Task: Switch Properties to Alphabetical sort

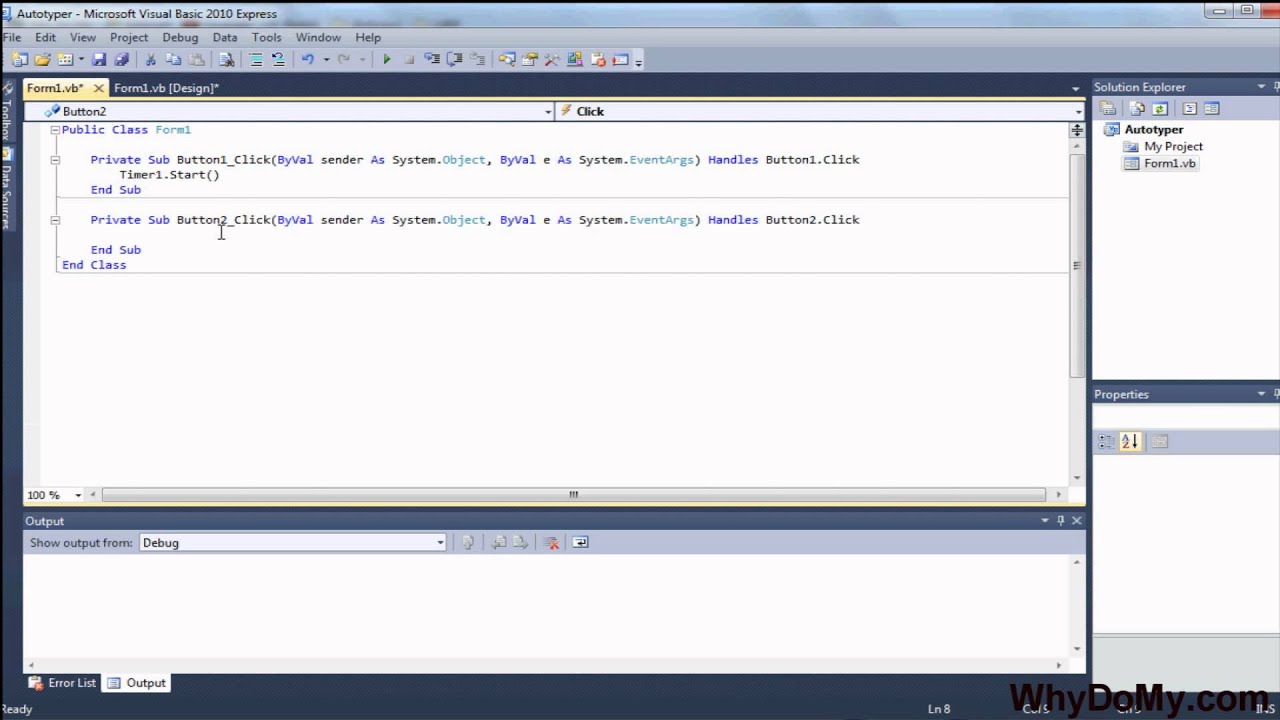Action: pos(1130,441)
